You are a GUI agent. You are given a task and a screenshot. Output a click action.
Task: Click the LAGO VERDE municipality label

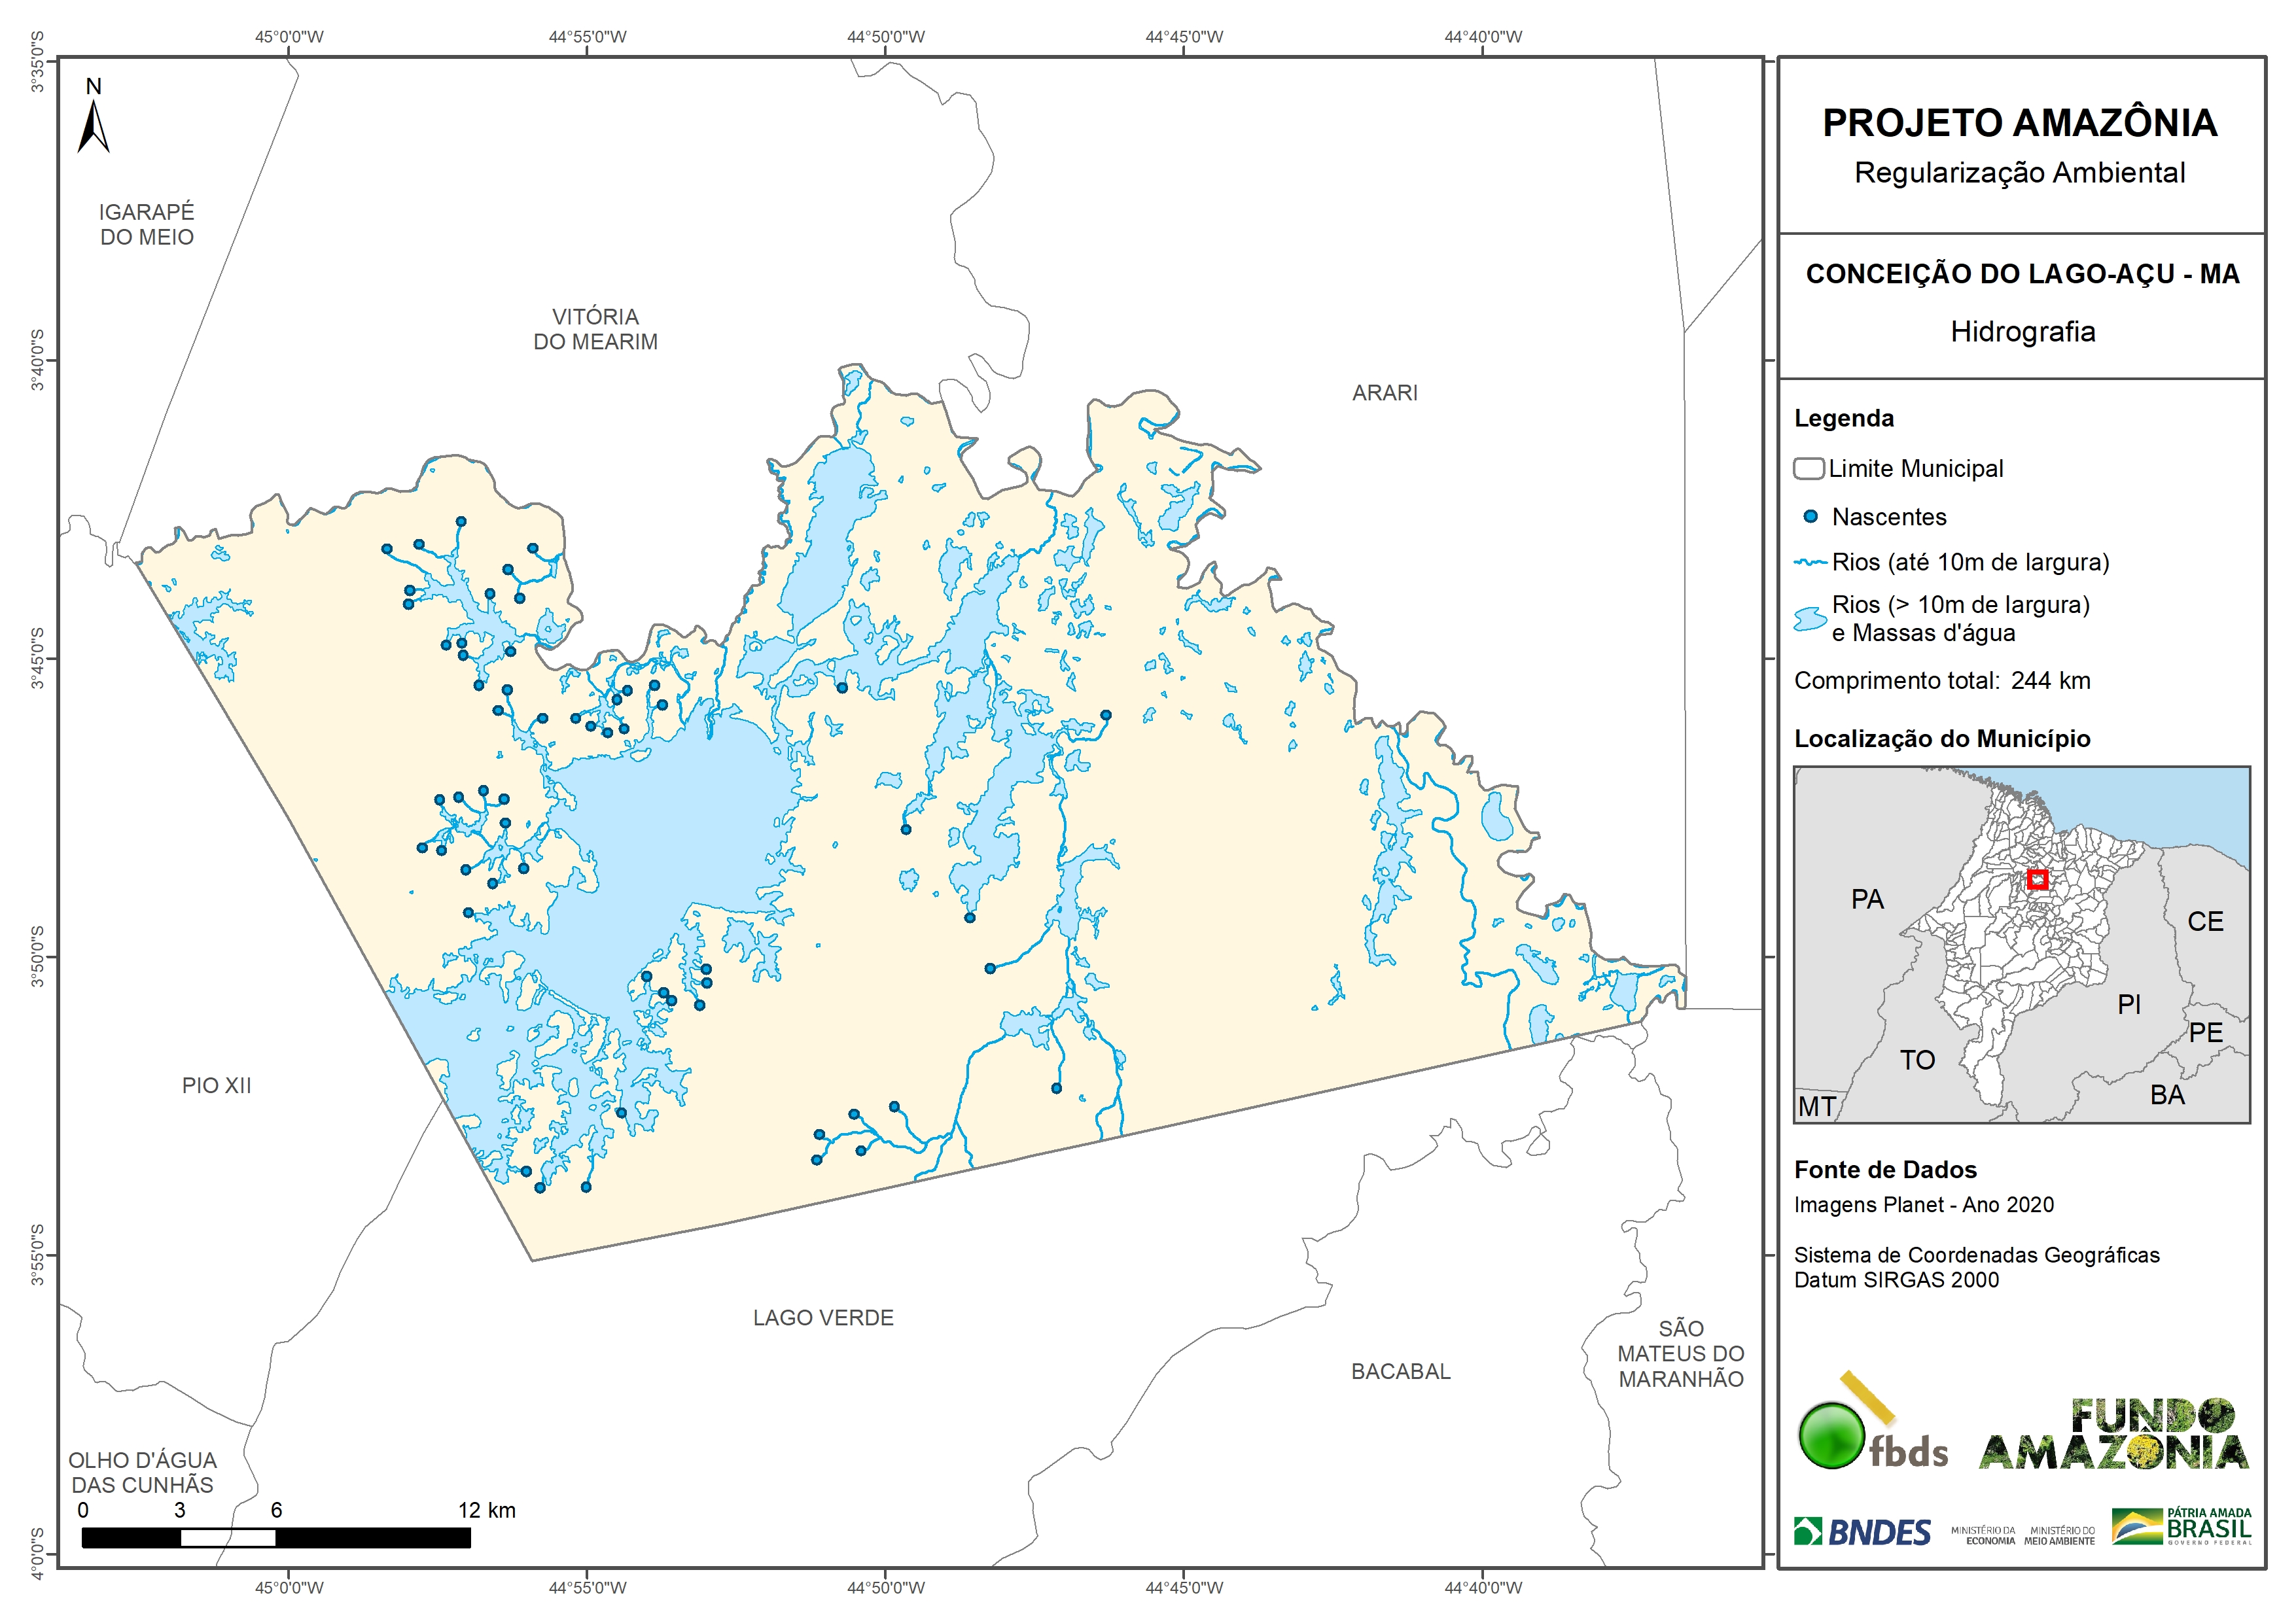click(x=823, y=1318)
